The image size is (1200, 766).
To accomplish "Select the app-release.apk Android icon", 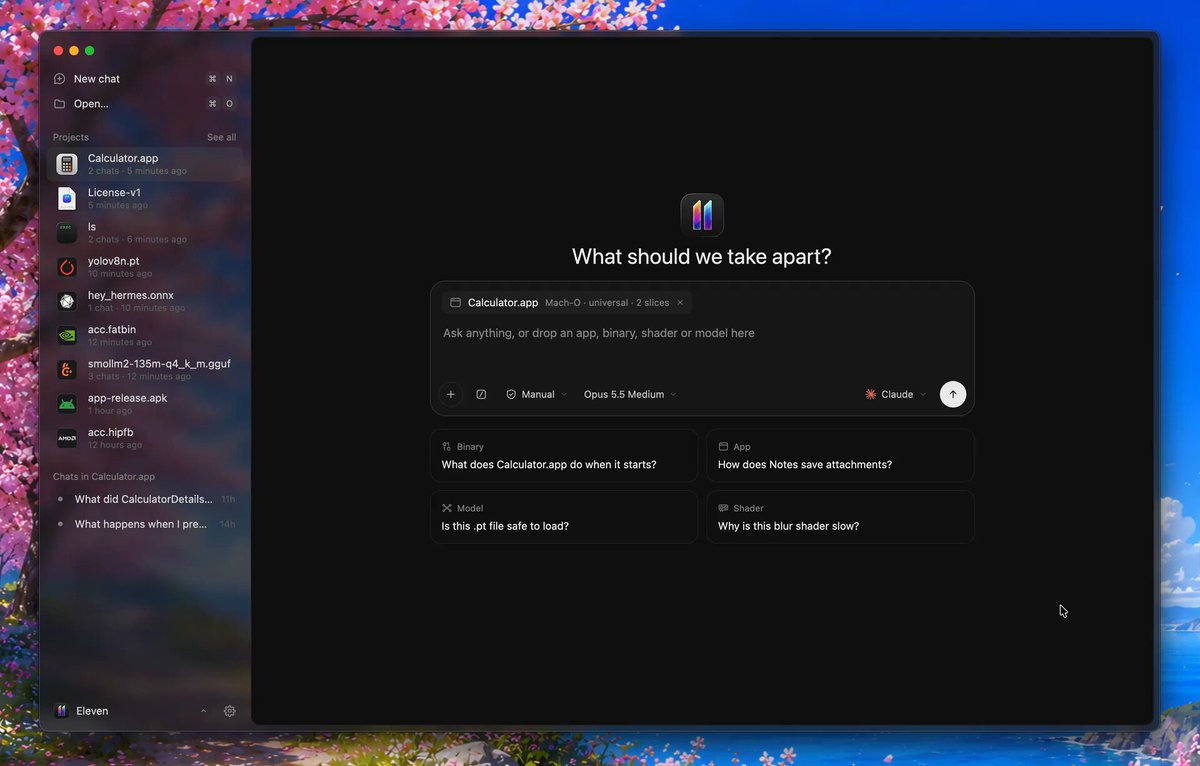I will click(x=67, y=404).
